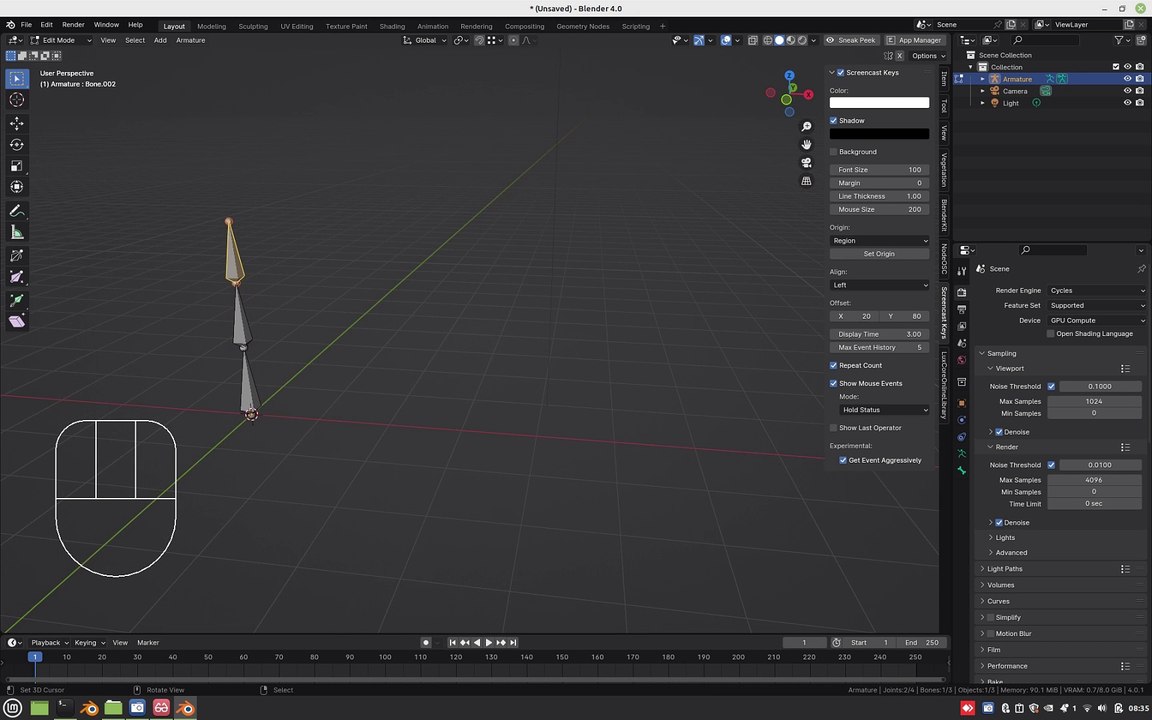Viewport: 1152px width, 720px height.
Task: Click the timeline play button
Action: point(489,643)
